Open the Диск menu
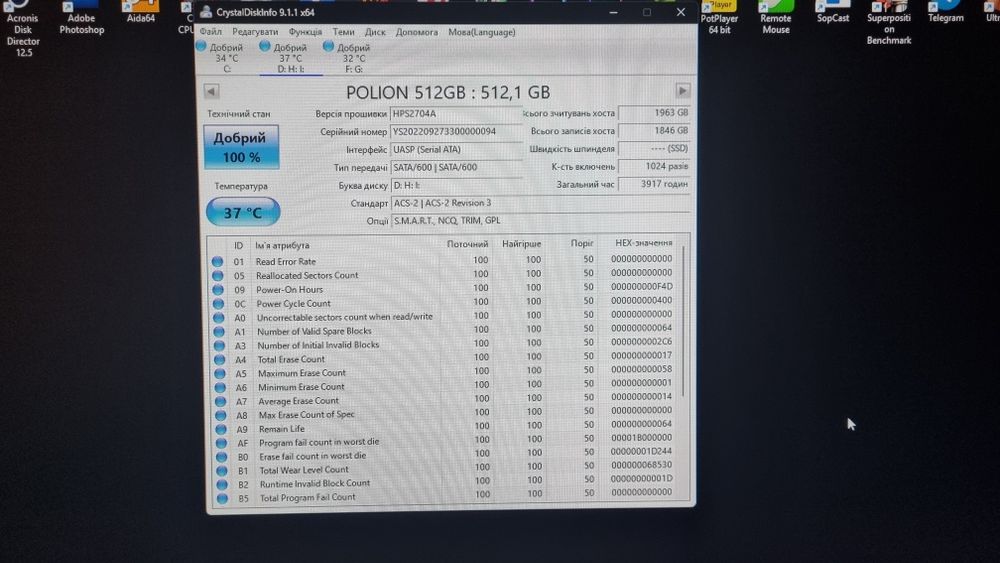 375,32
